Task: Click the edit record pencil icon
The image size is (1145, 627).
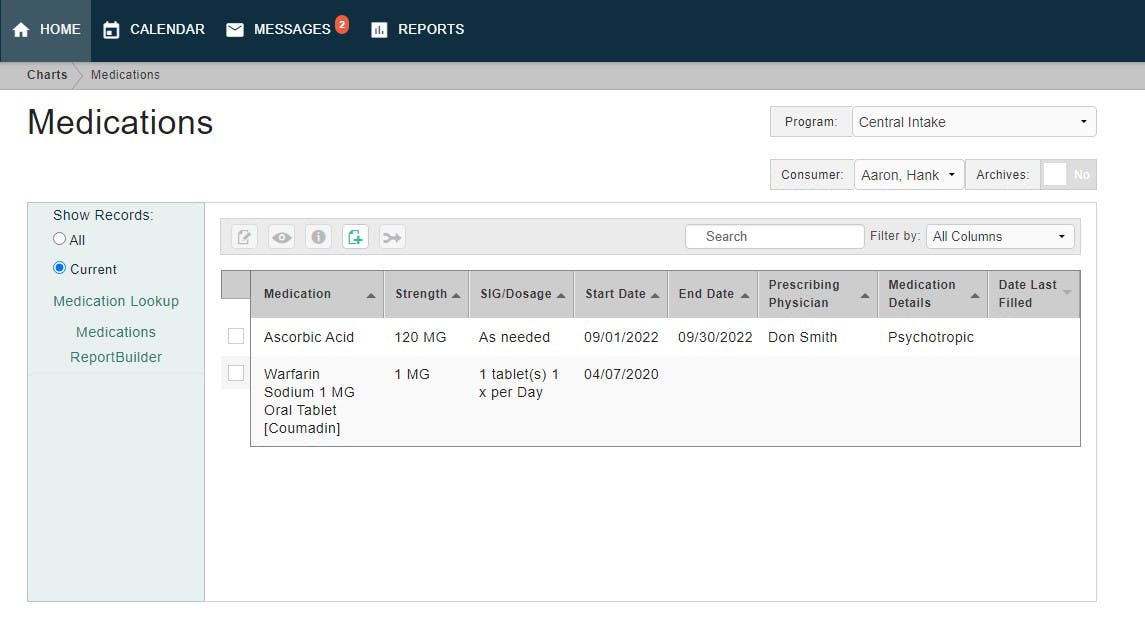Action: (244, 236)
